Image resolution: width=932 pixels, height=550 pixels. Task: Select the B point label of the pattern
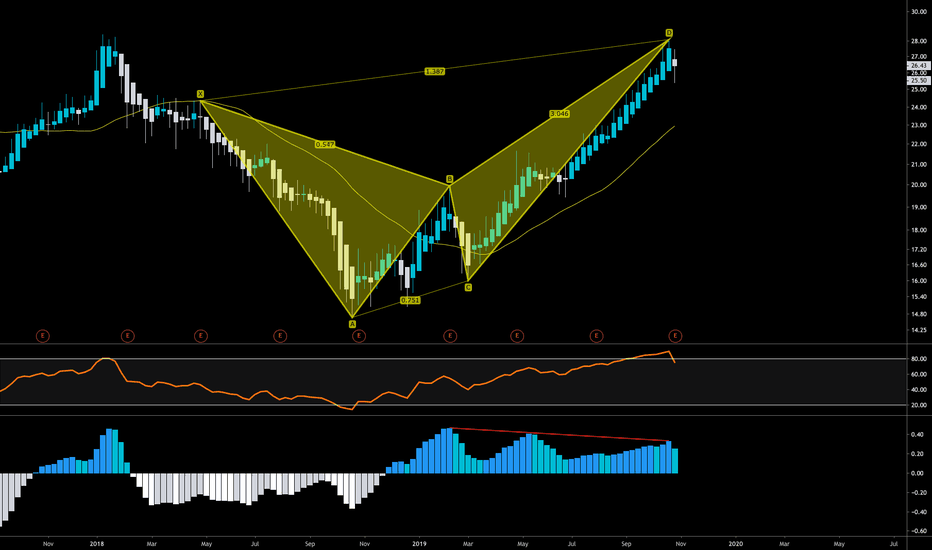(x=449, y=179)
